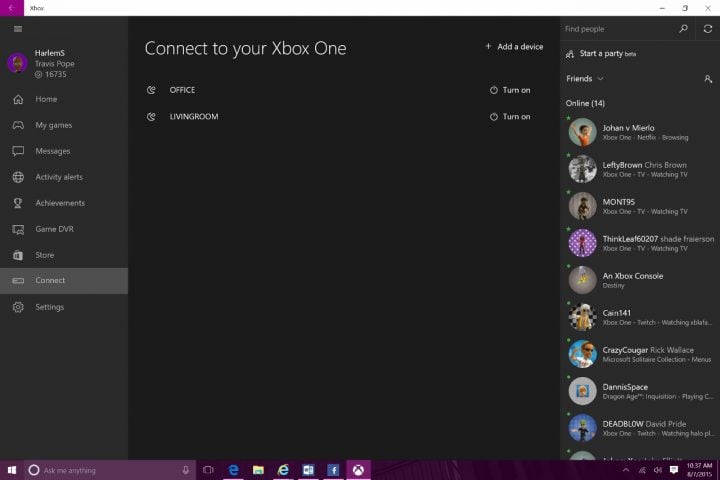This screenshot has width=720, height=480.
Task: Click the Connect console icon
Action: pos(18,281)
